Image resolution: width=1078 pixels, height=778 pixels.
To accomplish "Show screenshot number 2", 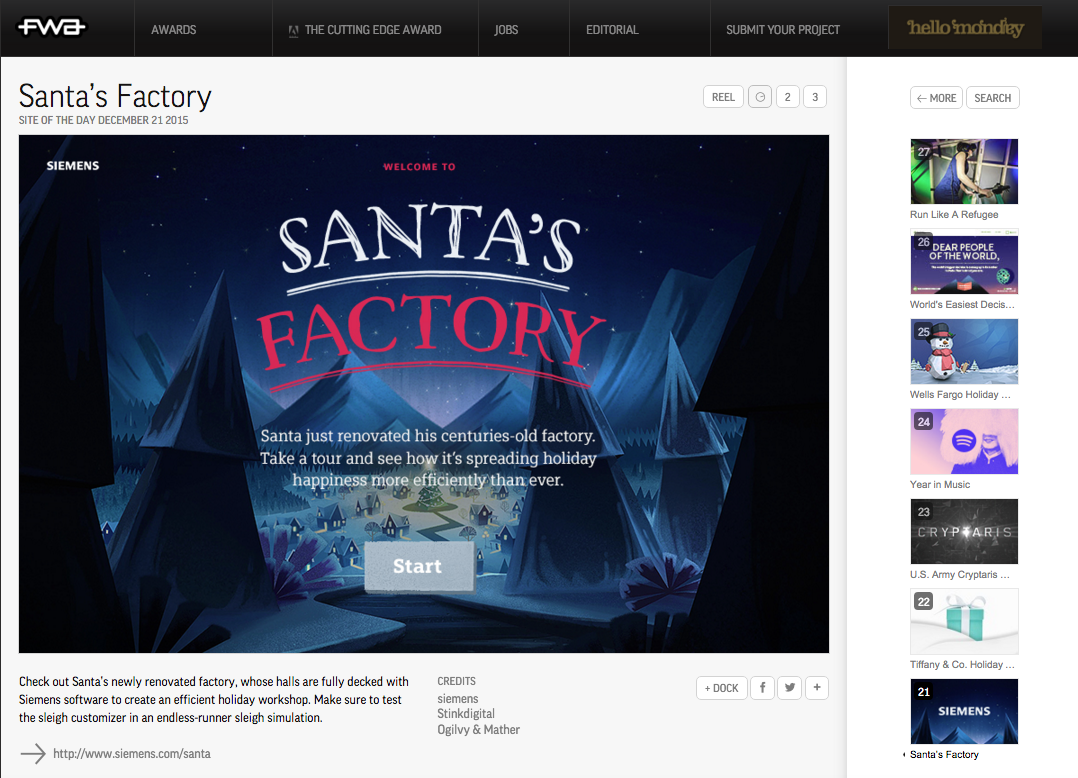I will (x=788, y=97).
